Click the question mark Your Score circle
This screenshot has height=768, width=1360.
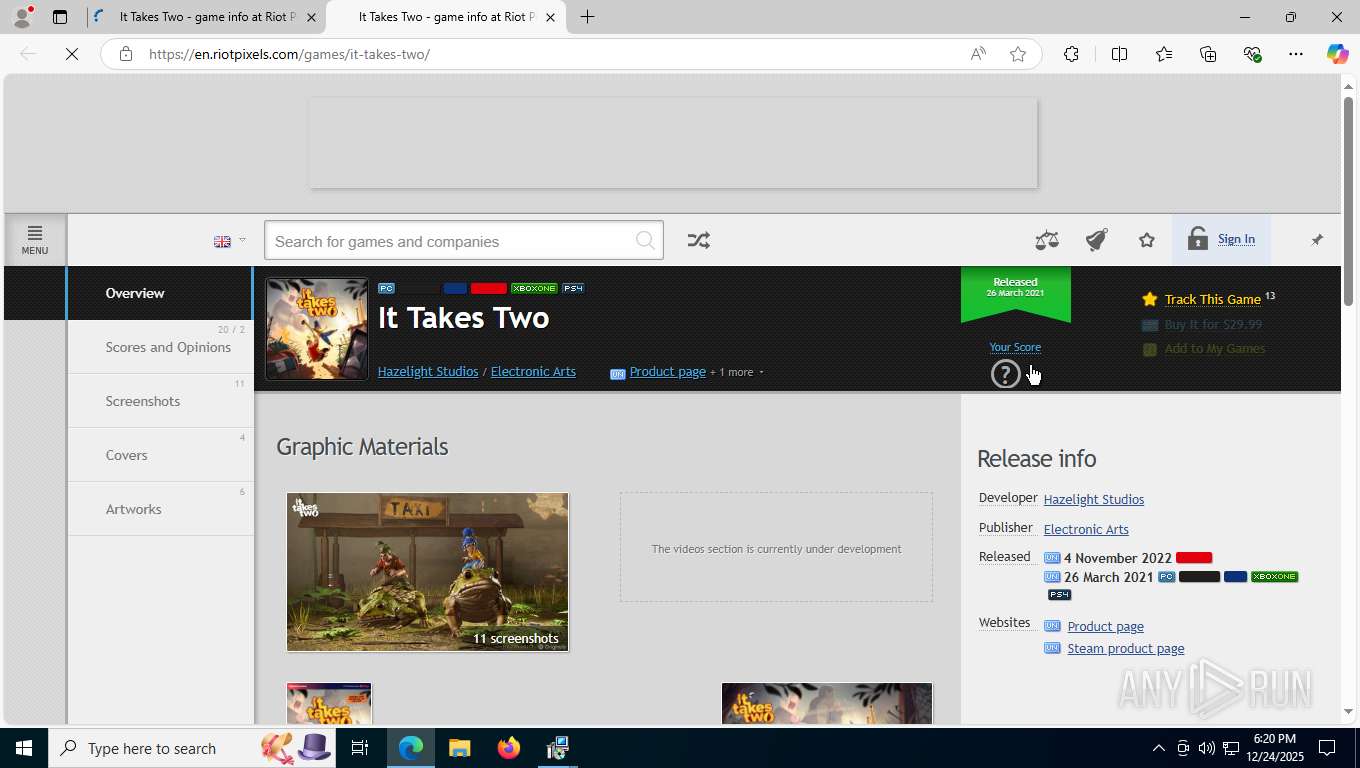[x=1005, y=374]
